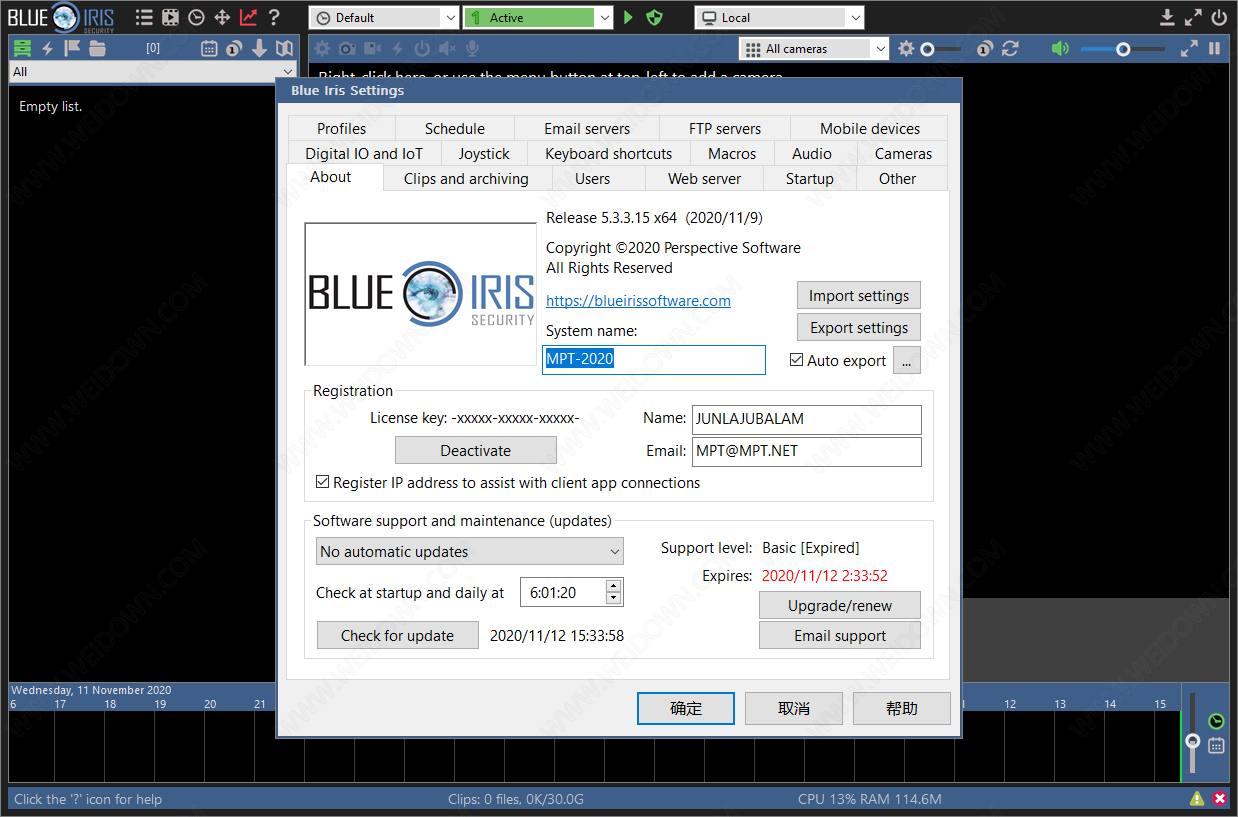Image resolution: width=1238 pixels, height=817 pixels.
Task: Open the Keyboard shortcuts tab
Action: tap(608, 153)
